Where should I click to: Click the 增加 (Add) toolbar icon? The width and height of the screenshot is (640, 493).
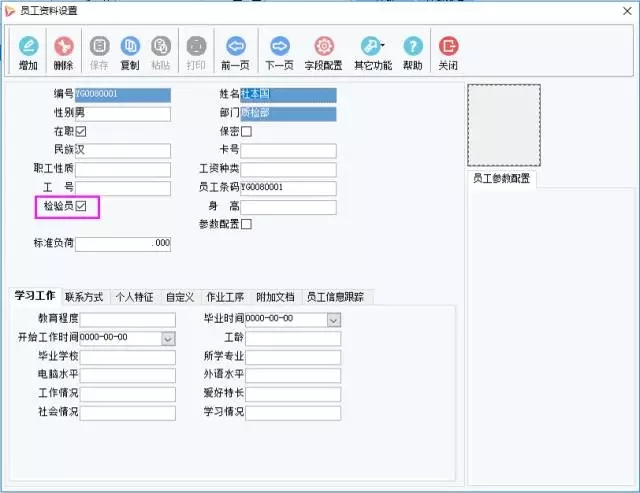coord(28,47)
